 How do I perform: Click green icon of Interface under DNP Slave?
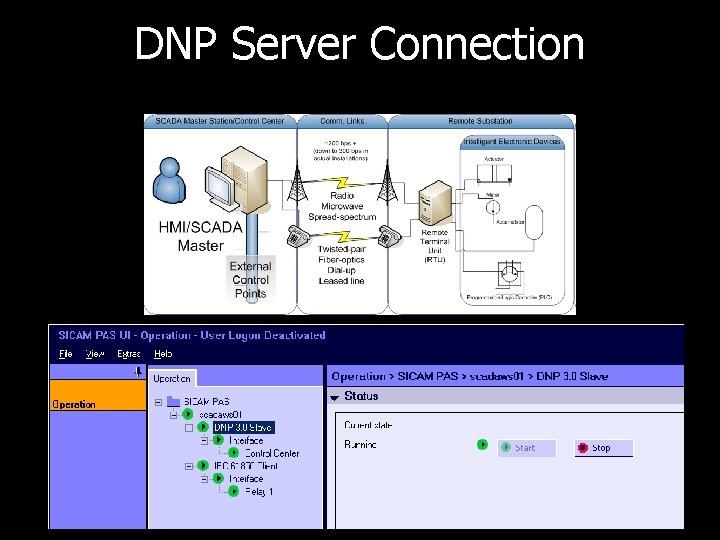click(x=219, y=440)
